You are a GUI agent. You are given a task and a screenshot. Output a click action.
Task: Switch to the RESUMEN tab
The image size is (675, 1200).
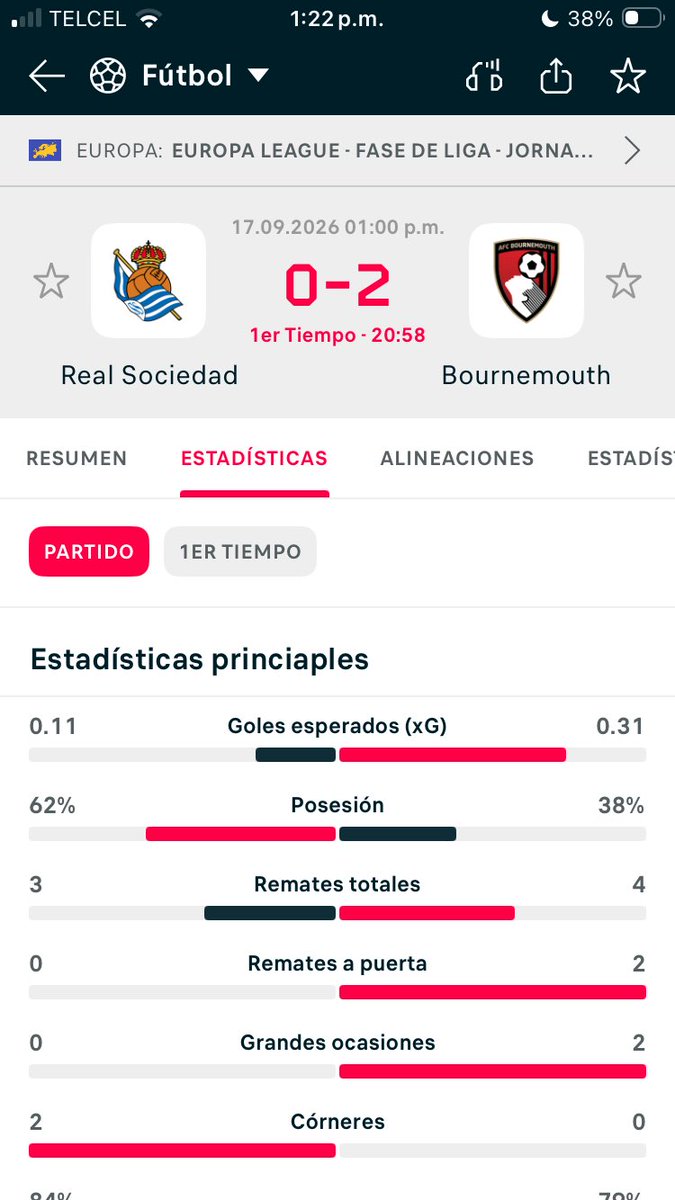[x=77, y=459]
